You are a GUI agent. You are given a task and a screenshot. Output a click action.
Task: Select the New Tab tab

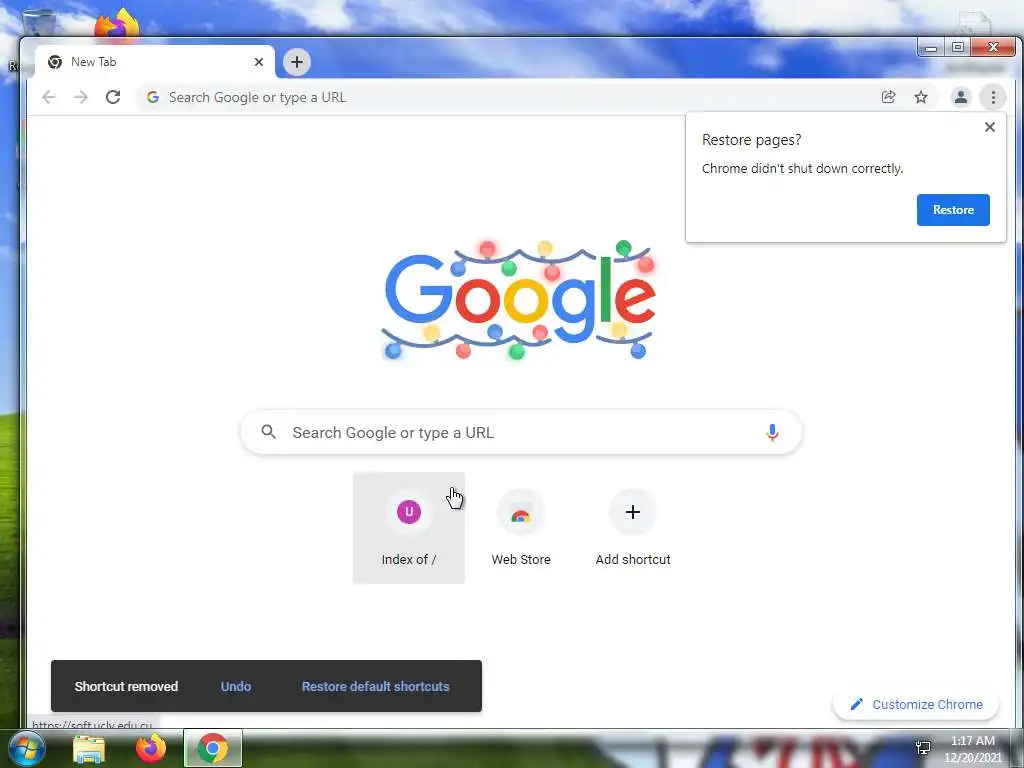tap(155, 62)
